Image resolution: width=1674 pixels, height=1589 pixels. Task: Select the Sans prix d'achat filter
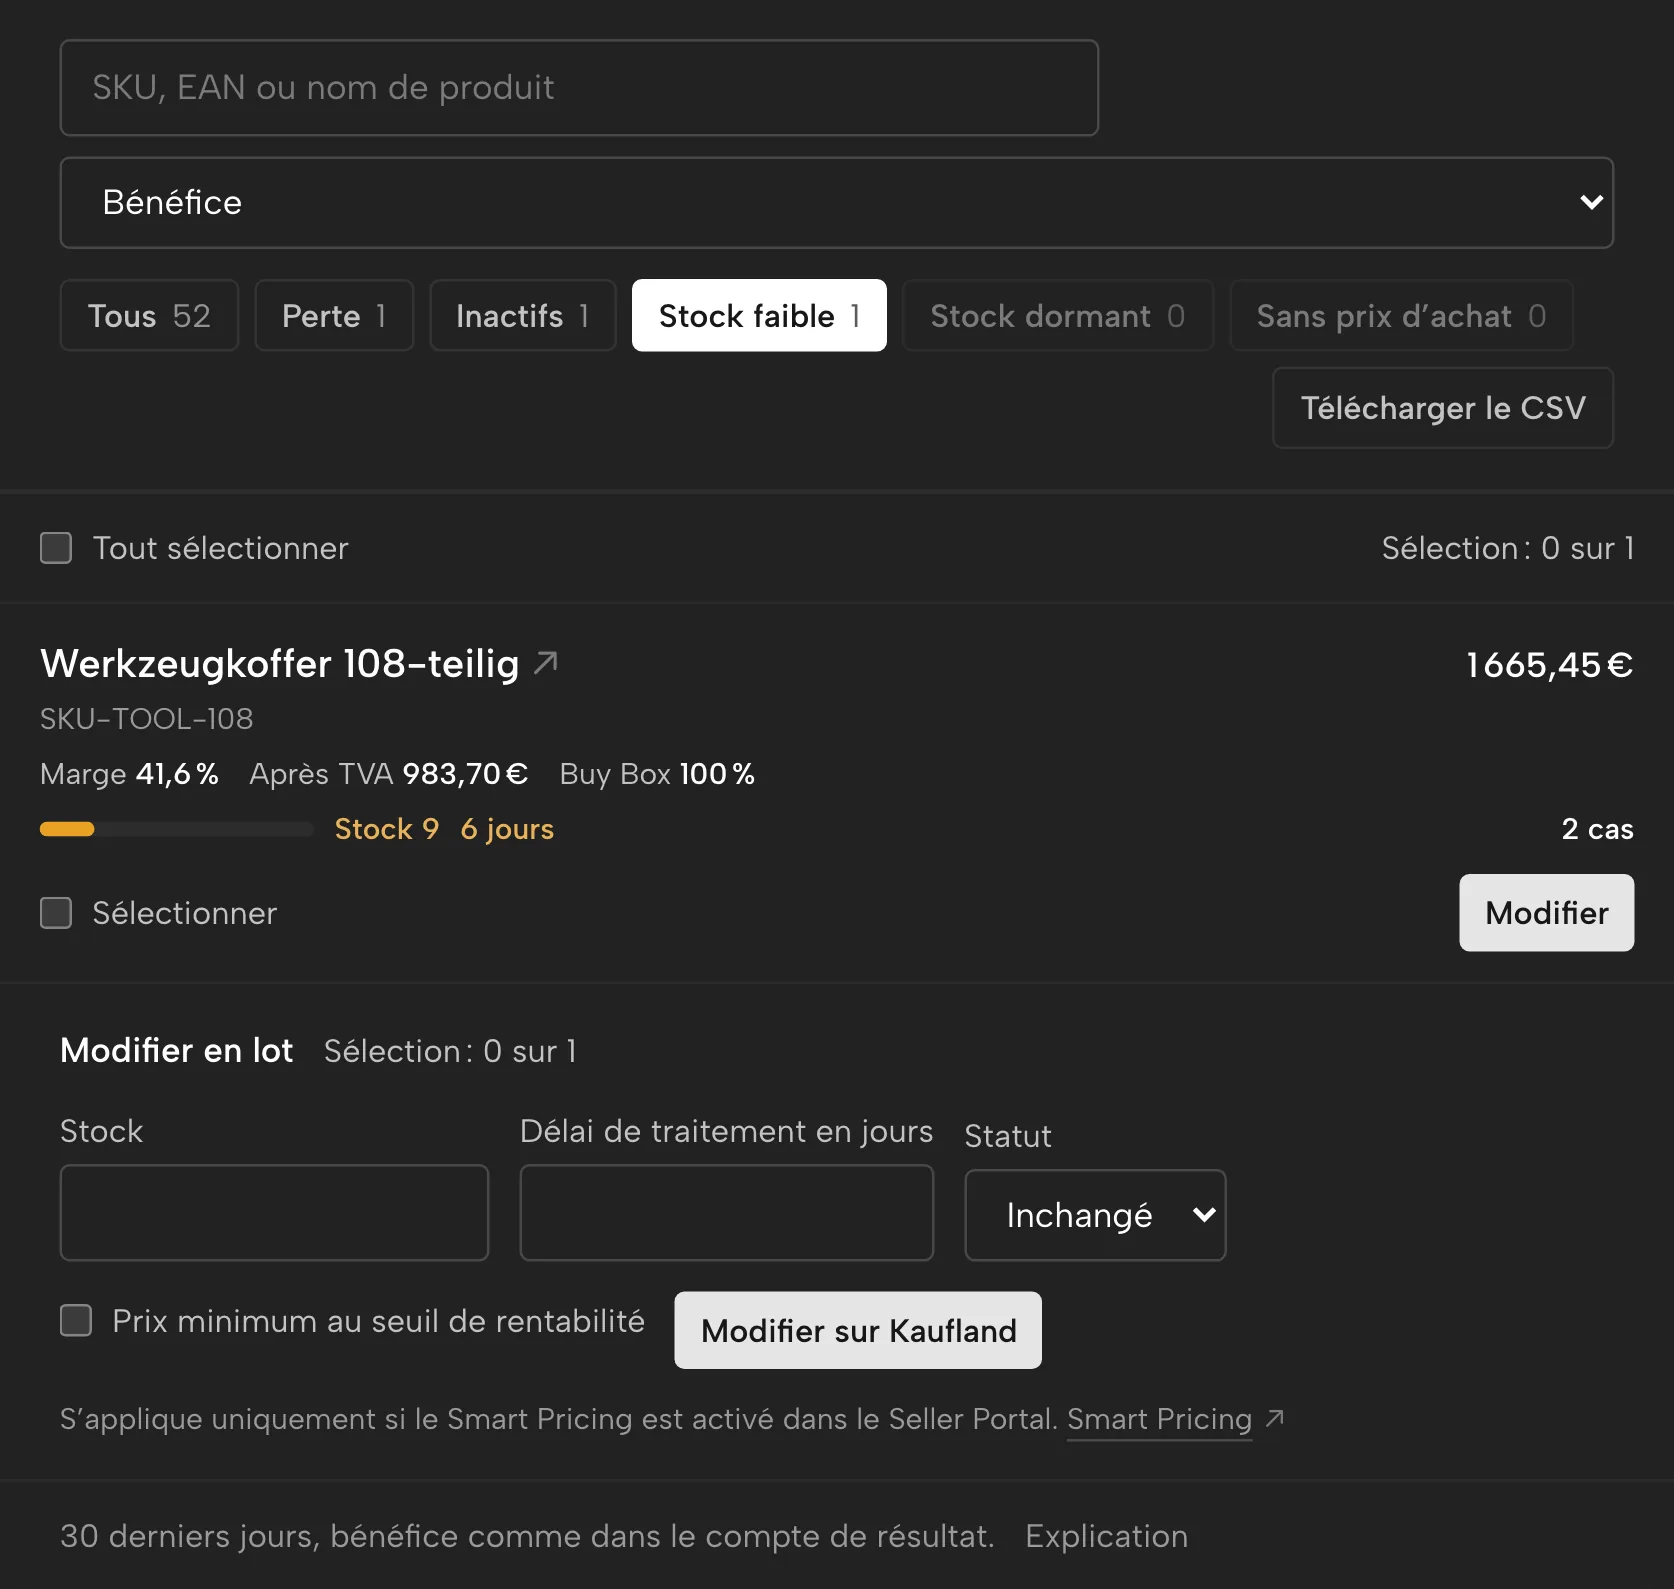[x=1402, y=316]
